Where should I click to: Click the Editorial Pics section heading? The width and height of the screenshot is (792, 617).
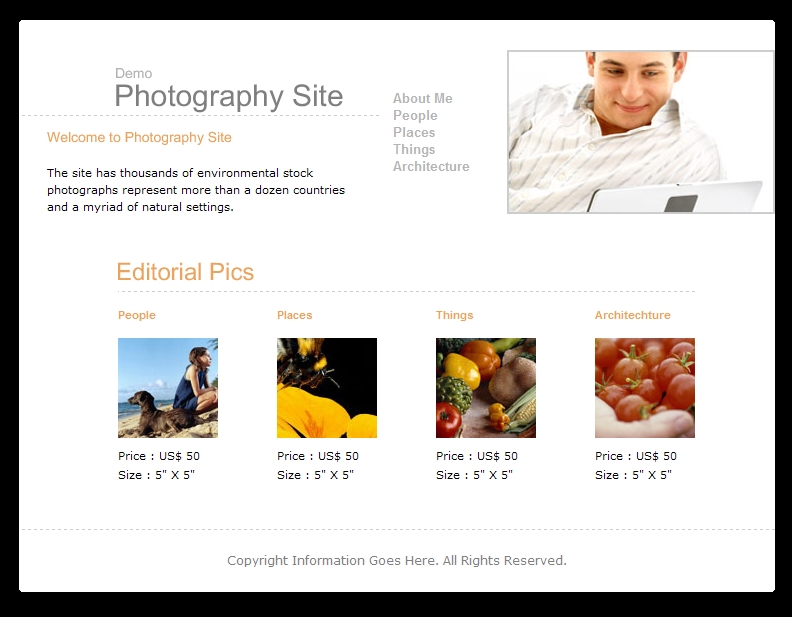185,272
